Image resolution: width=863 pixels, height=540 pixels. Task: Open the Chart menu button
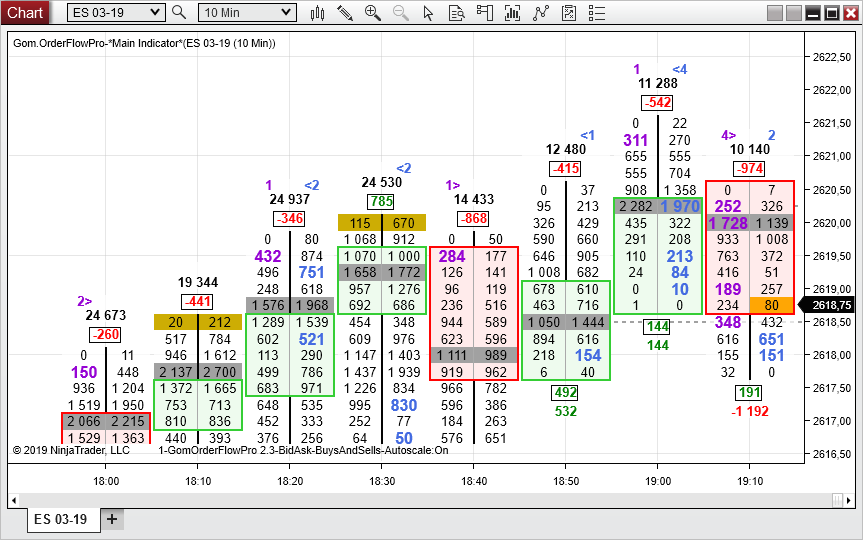pyautogui.click(x=25, y=12)
